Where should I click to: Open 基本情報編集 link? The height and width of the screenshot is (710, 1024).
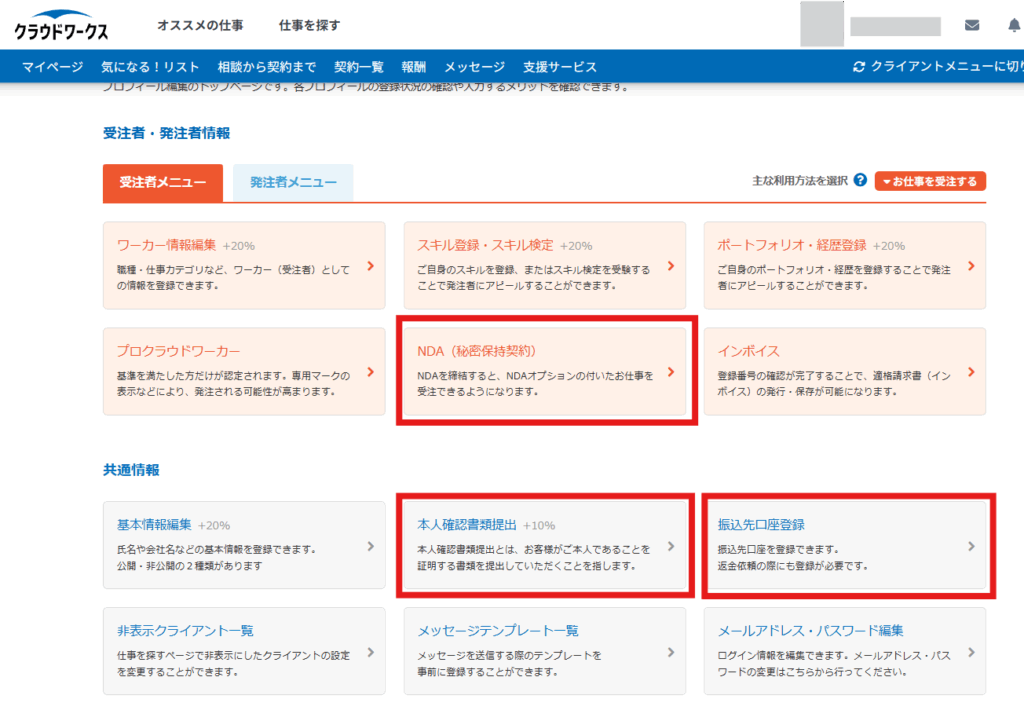click(154, 524)
